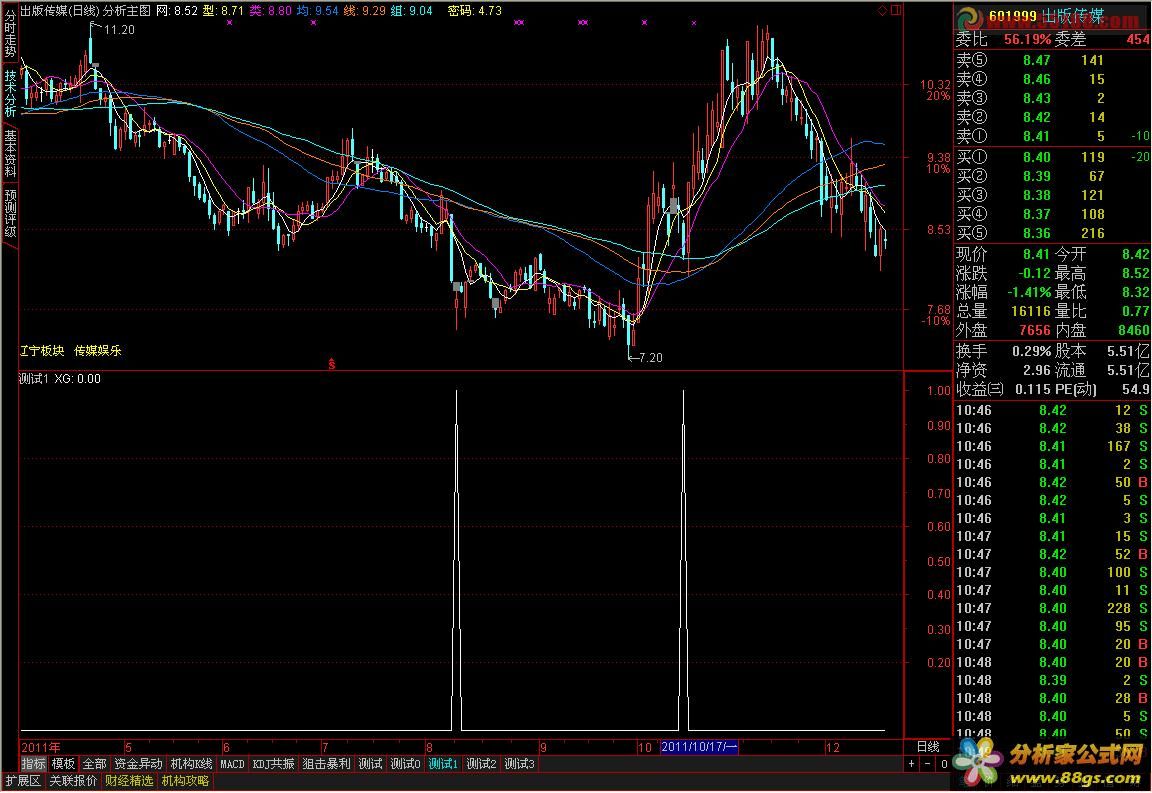The width and height of the screenshot is (1152, 793).
Task: Click the 11.20 high price label
Action: (x=119, y=30)
